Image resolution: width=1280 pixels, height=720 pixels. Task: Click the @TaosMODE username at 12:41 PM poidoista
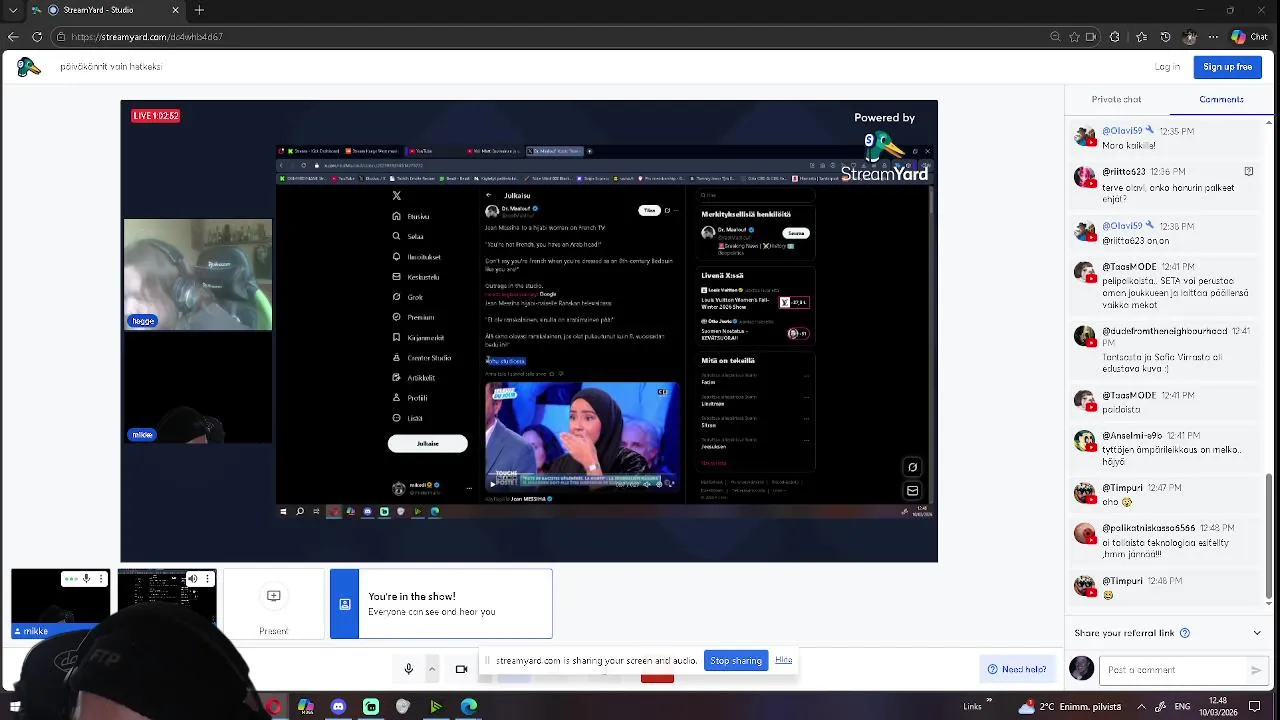[x=1129, y=396]
